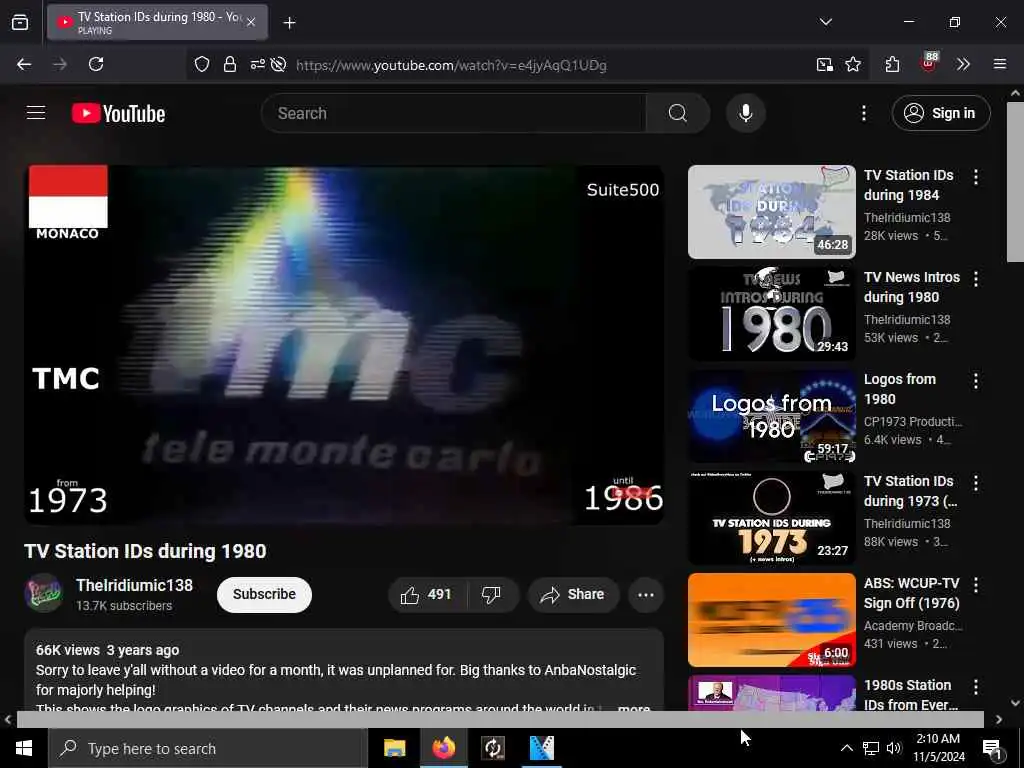This screenshot has height=768, width=1024.
Task: Click the video player showing TMC
Action: (x=344, y=345)
